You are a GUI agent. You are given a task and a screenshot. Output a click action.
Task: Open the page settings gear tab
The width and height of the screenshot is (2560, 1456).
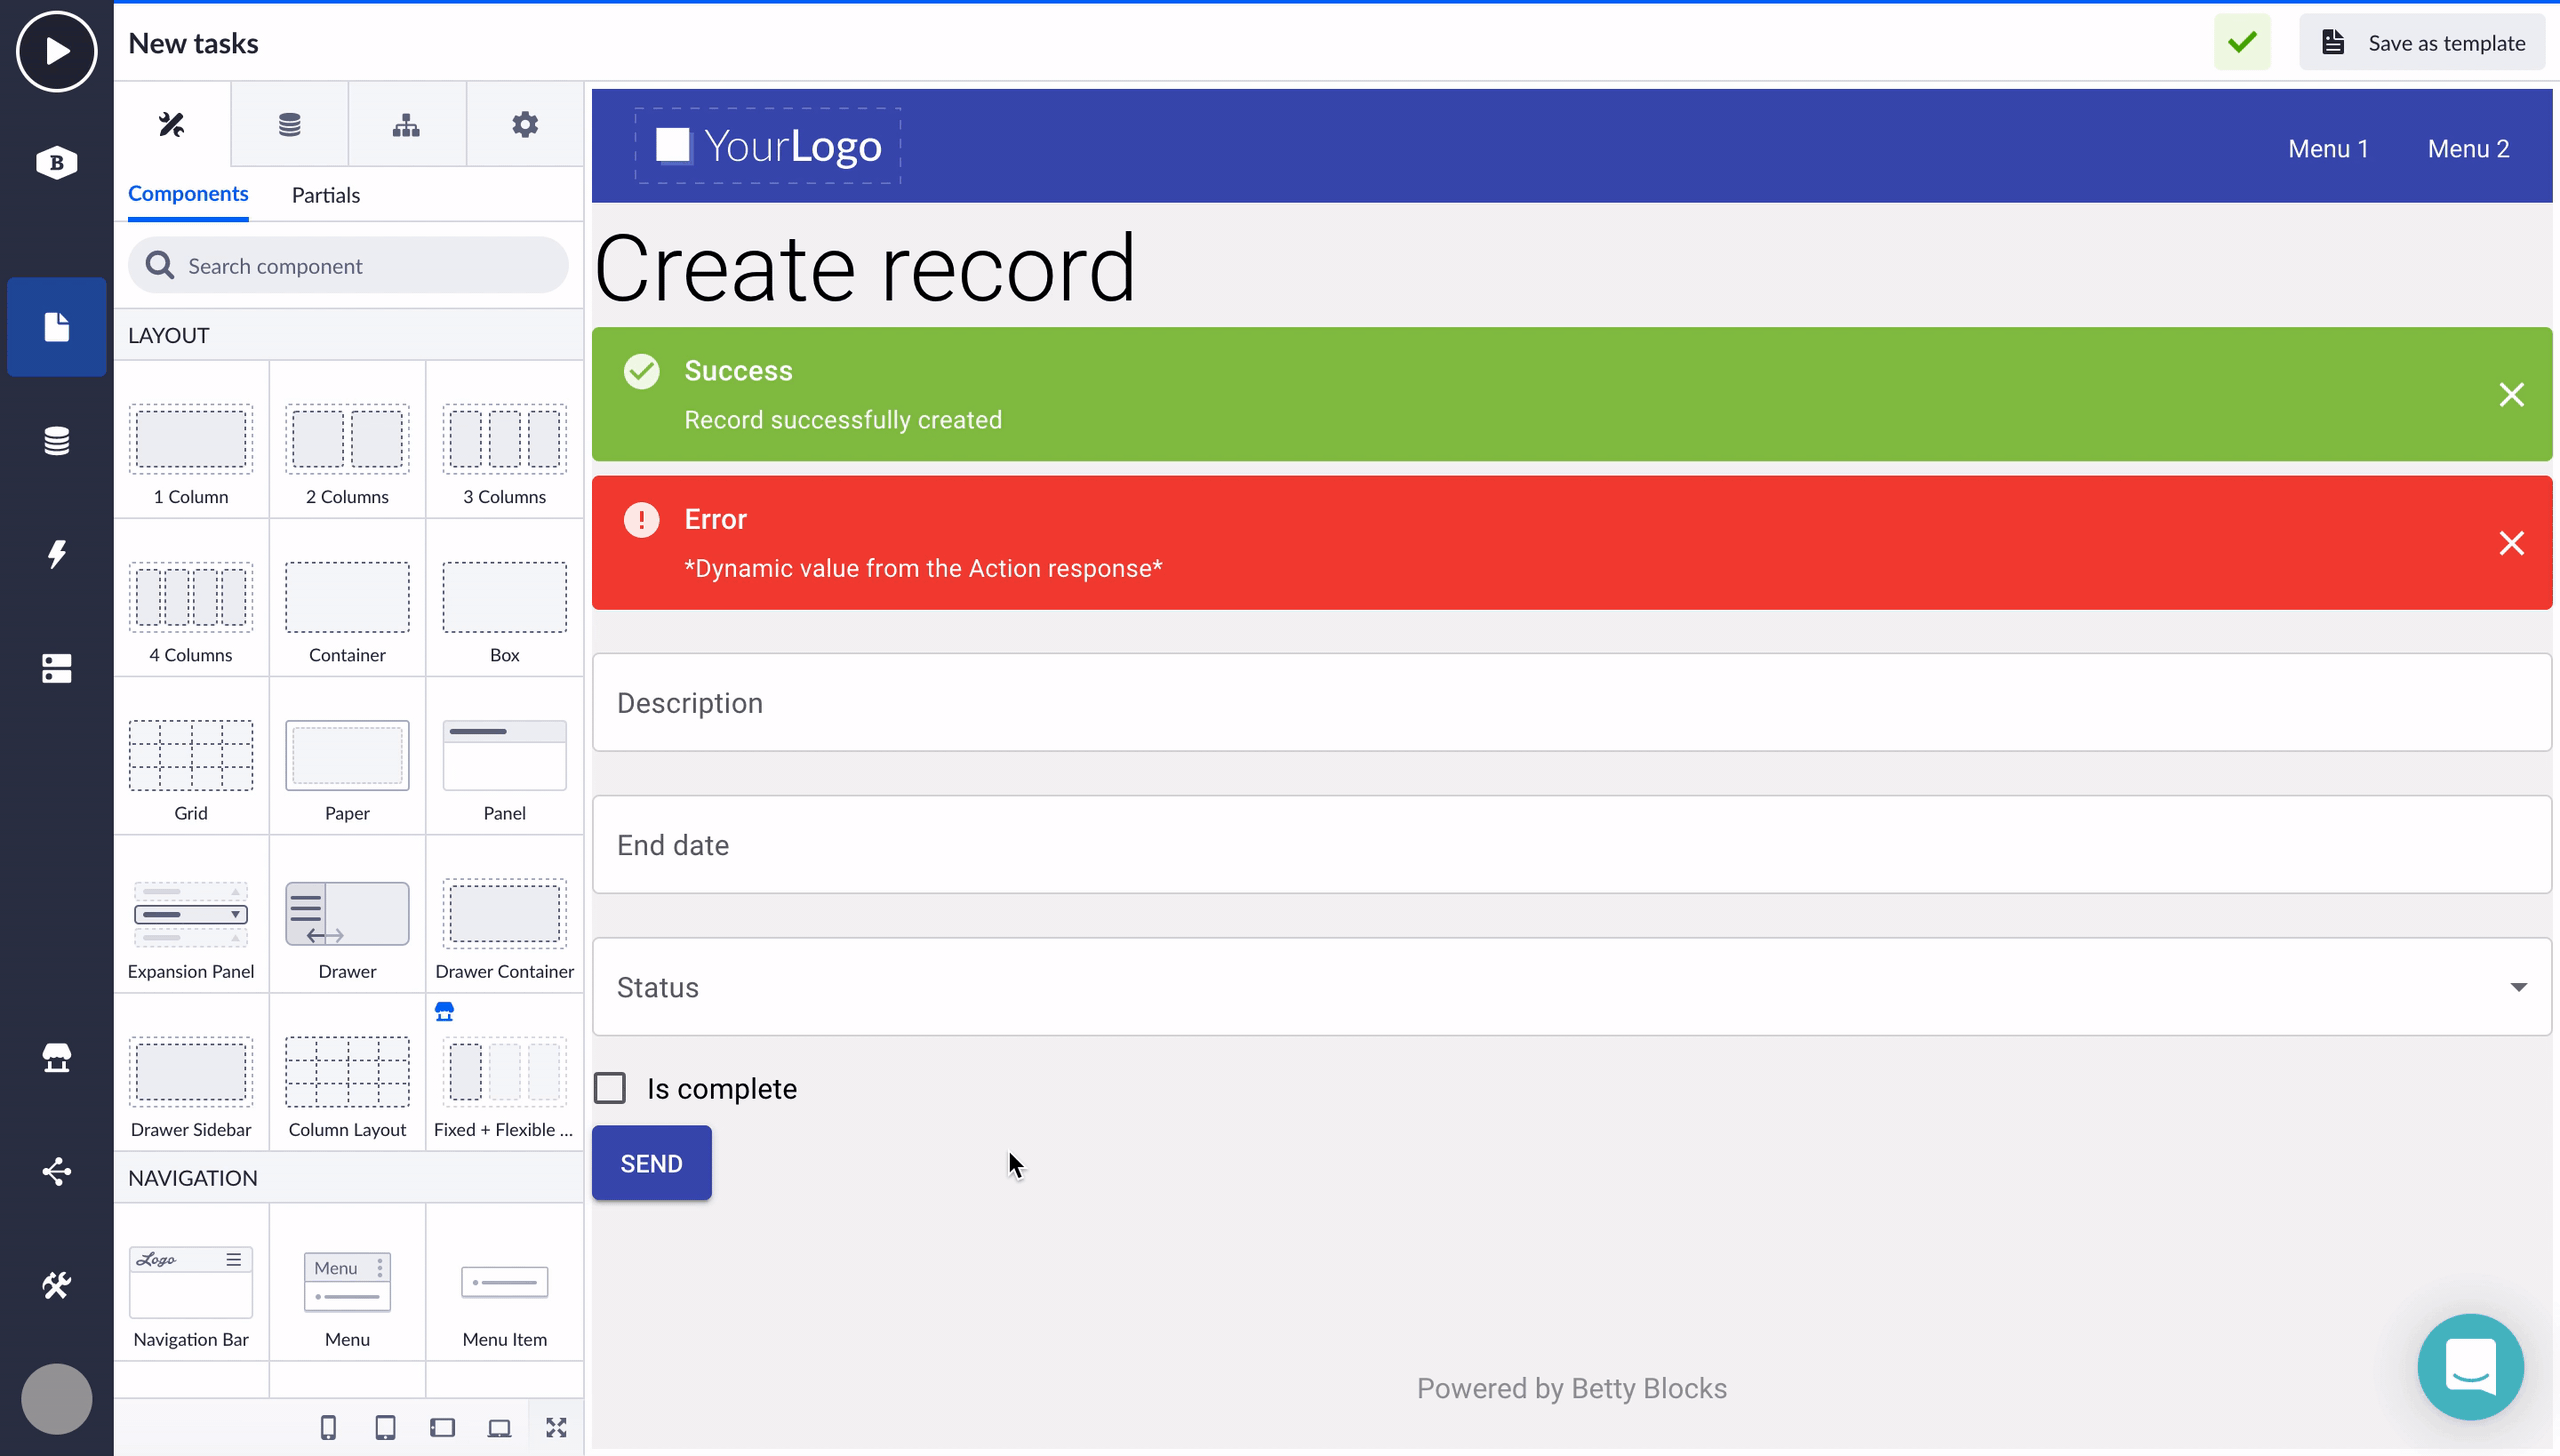524,125
